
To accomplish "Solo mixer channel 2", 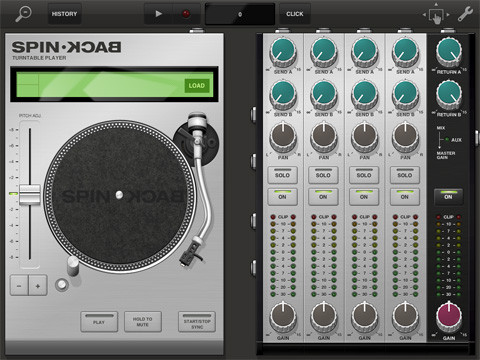I will click(323, 175).
